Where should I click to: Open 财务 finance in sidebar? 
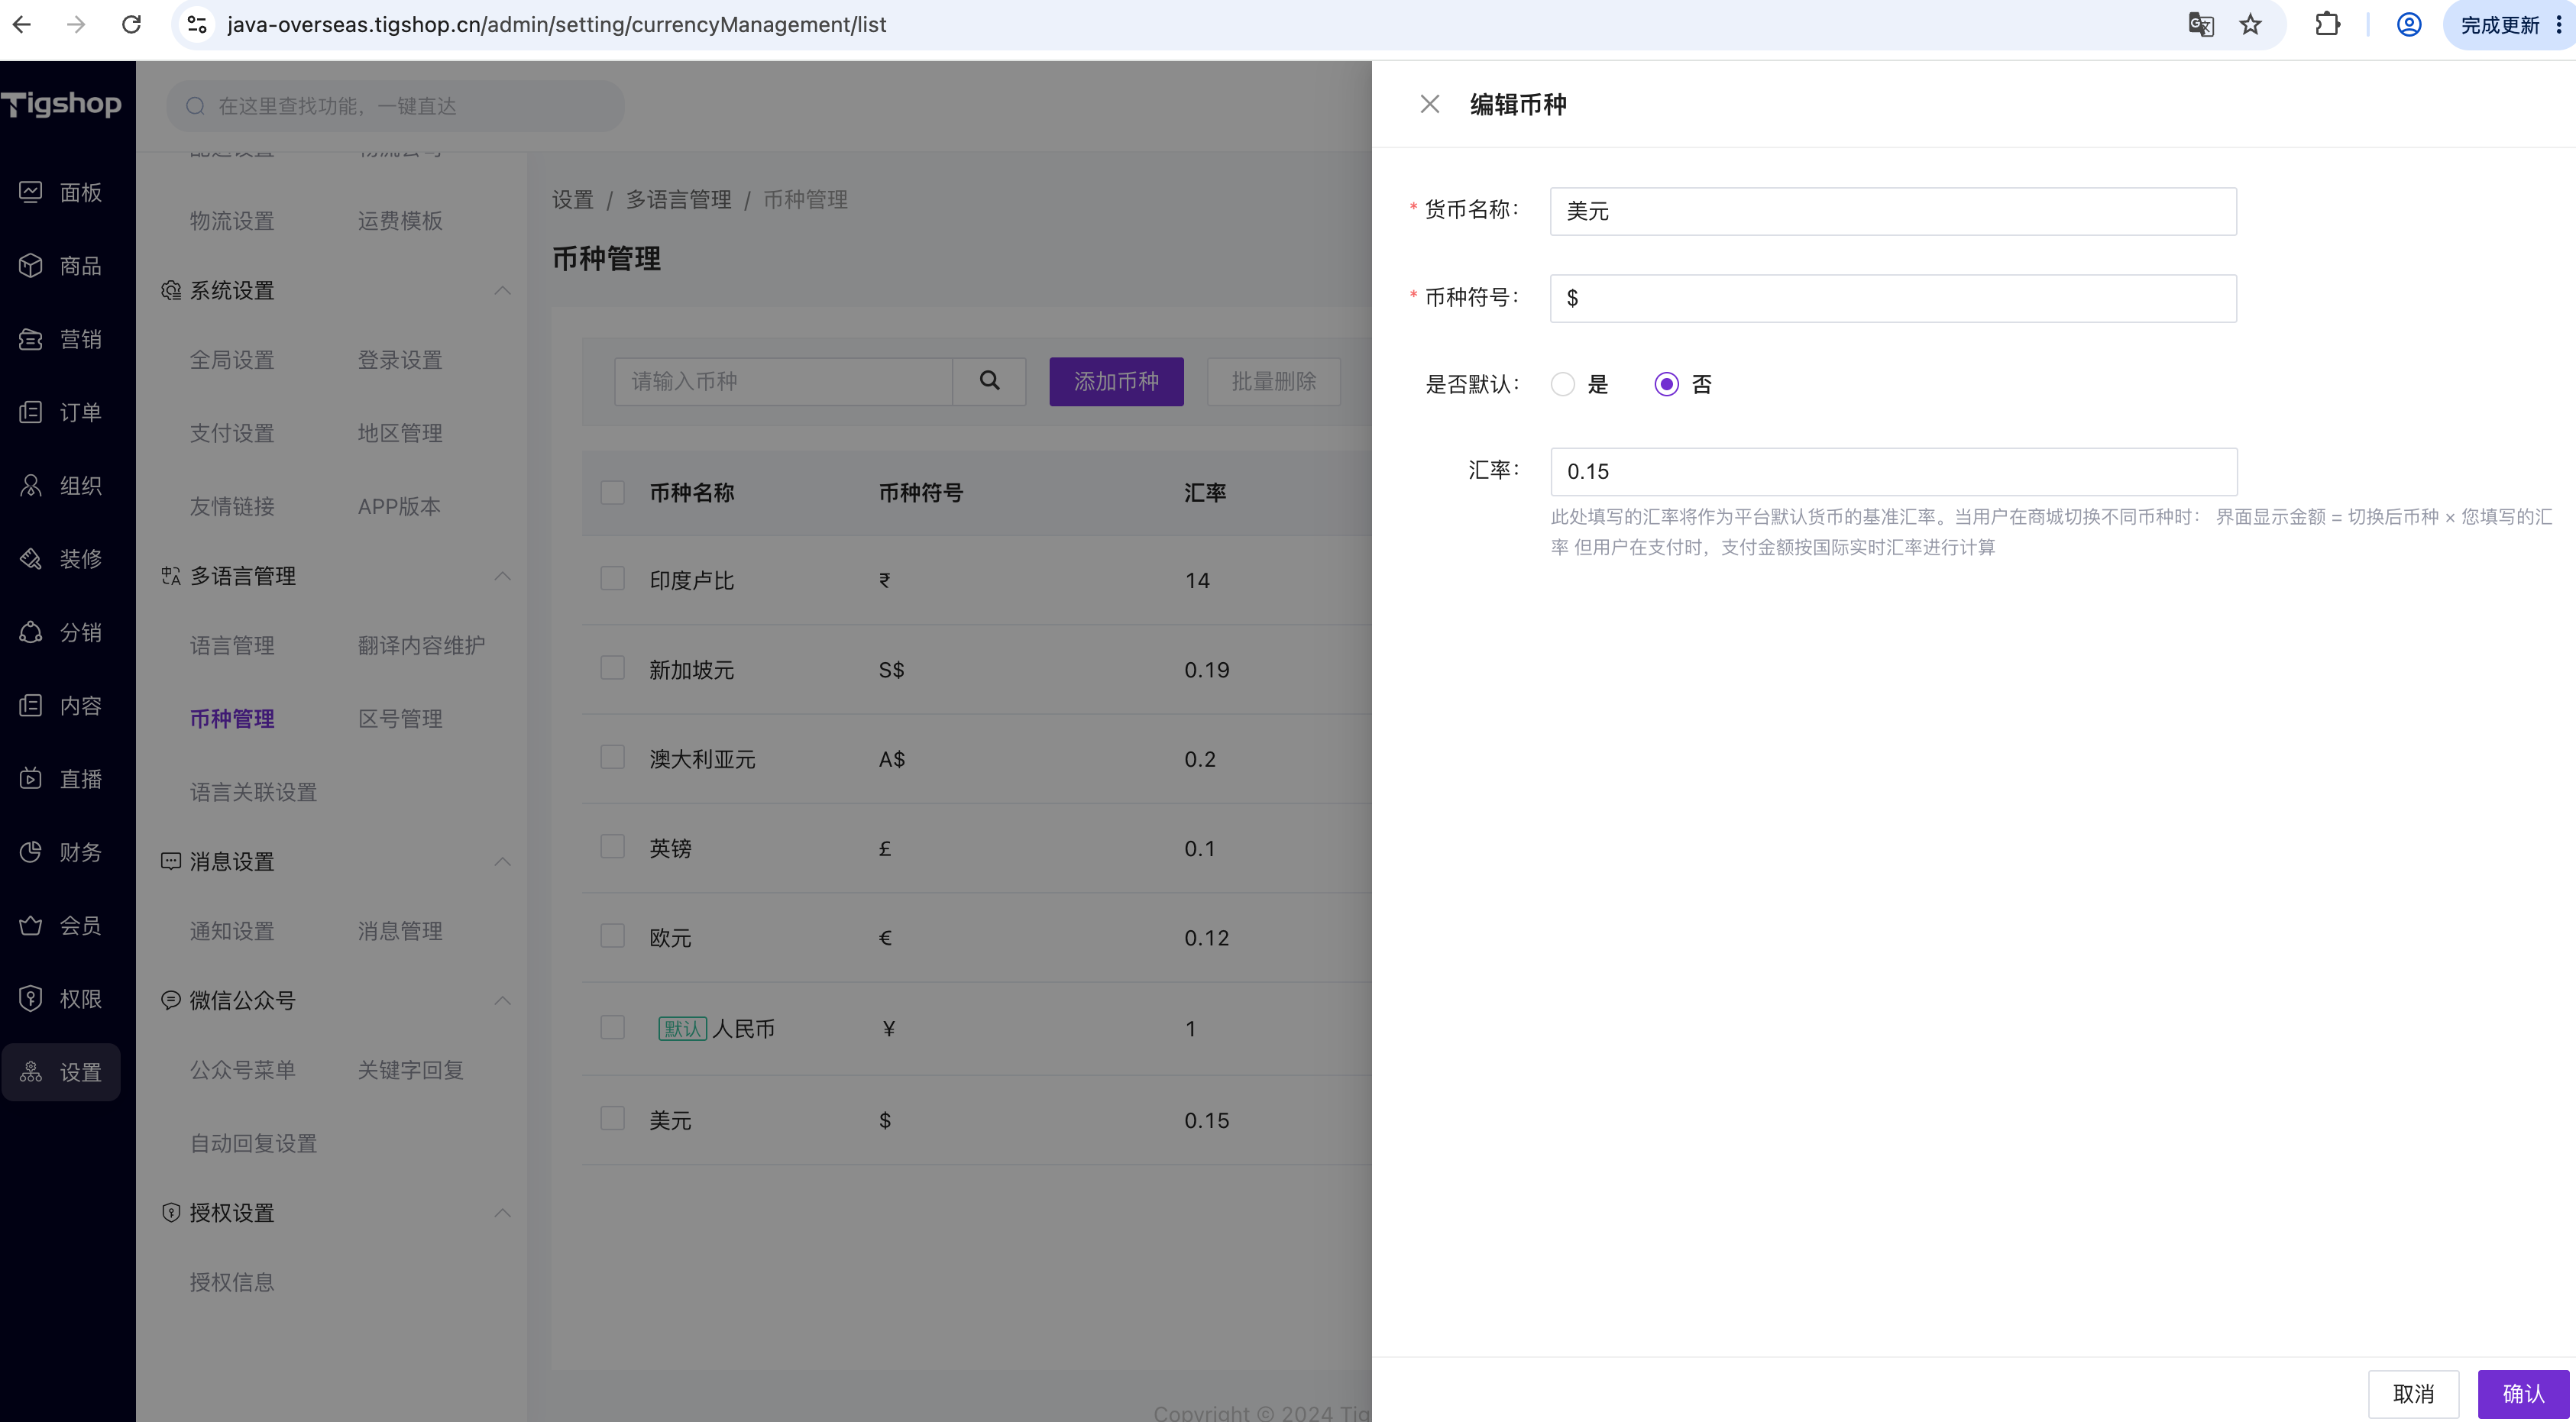point(61,852)
